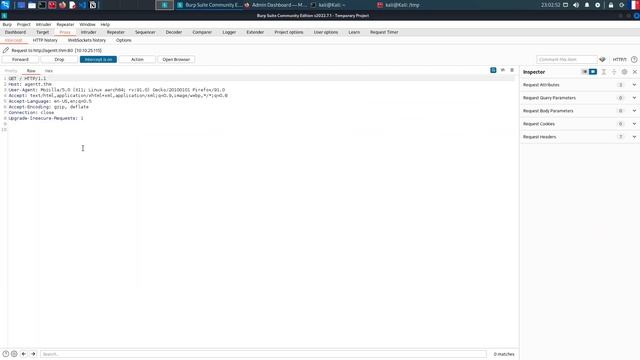Image resolution: width=640 pixels, height=360 pixels.
Task: Close the Inspector panel
Action: (x=635, y=72)
